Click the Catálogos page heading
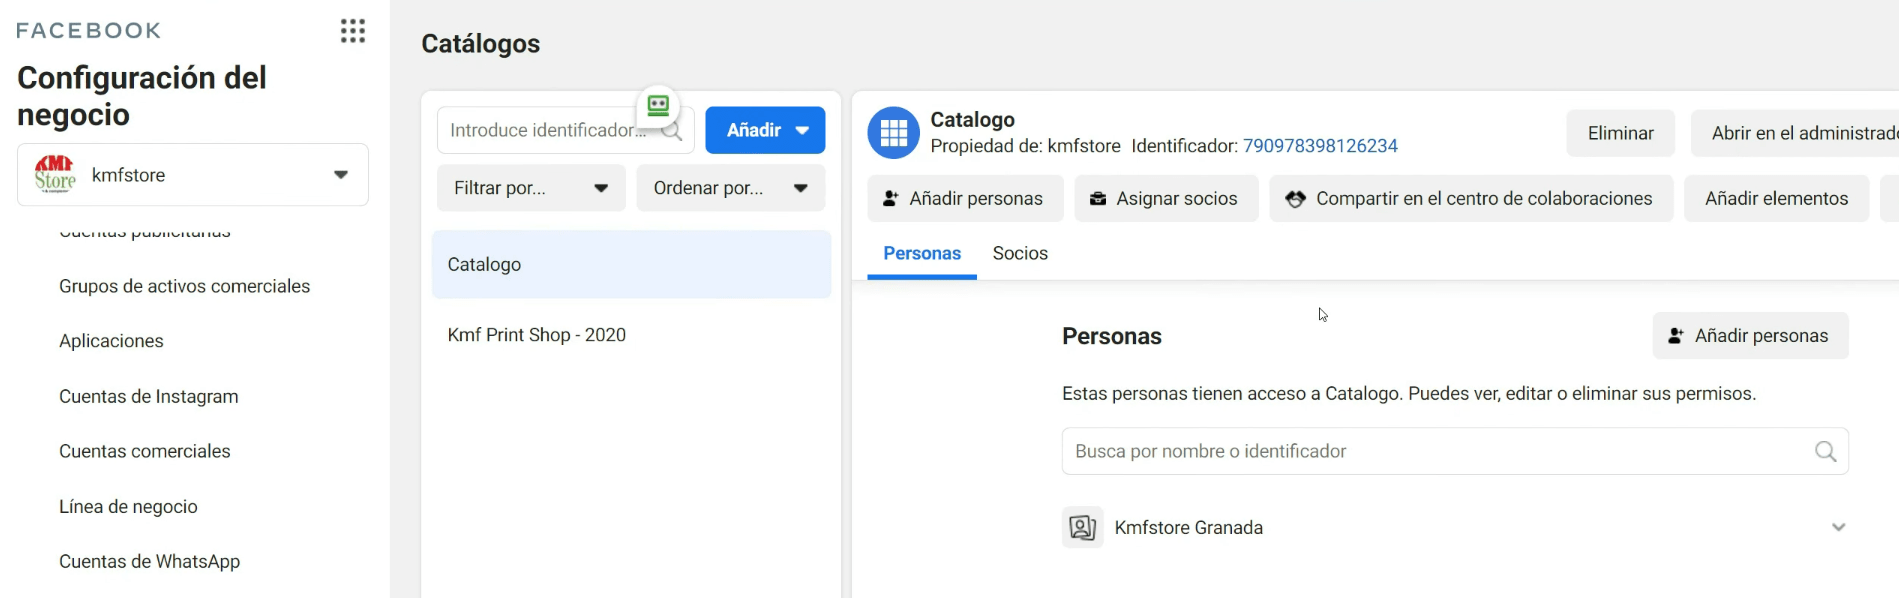Image resolution: width=1899 pixels, height=598 pixels. coord(480,44)
